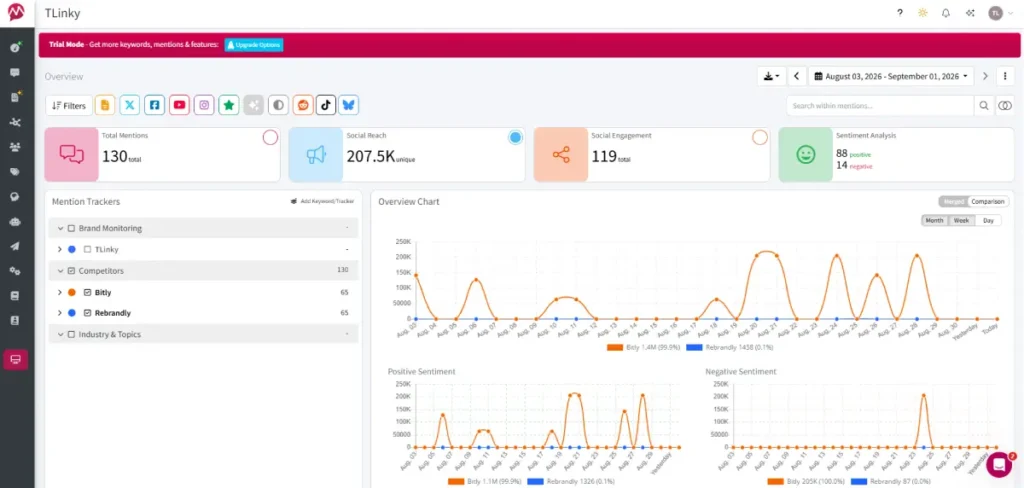The width and height of the screenshot is (1024, 488).
Task: Collapse the Brand Monitoring group
Action: pyautogui.click(x=60, y=229)
